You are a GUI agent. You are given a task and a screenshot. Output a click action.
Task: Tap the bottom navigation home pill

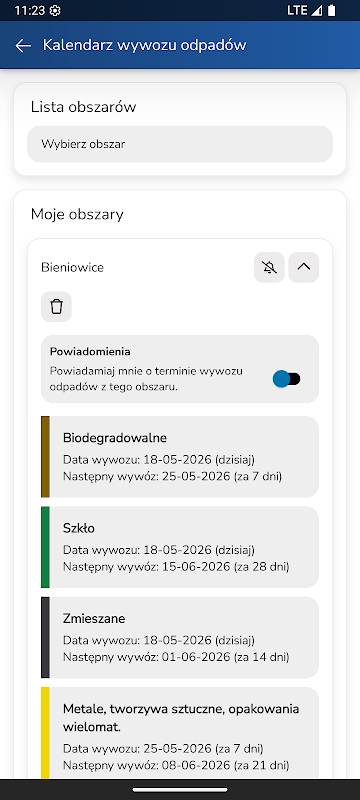tap(180, 790)
